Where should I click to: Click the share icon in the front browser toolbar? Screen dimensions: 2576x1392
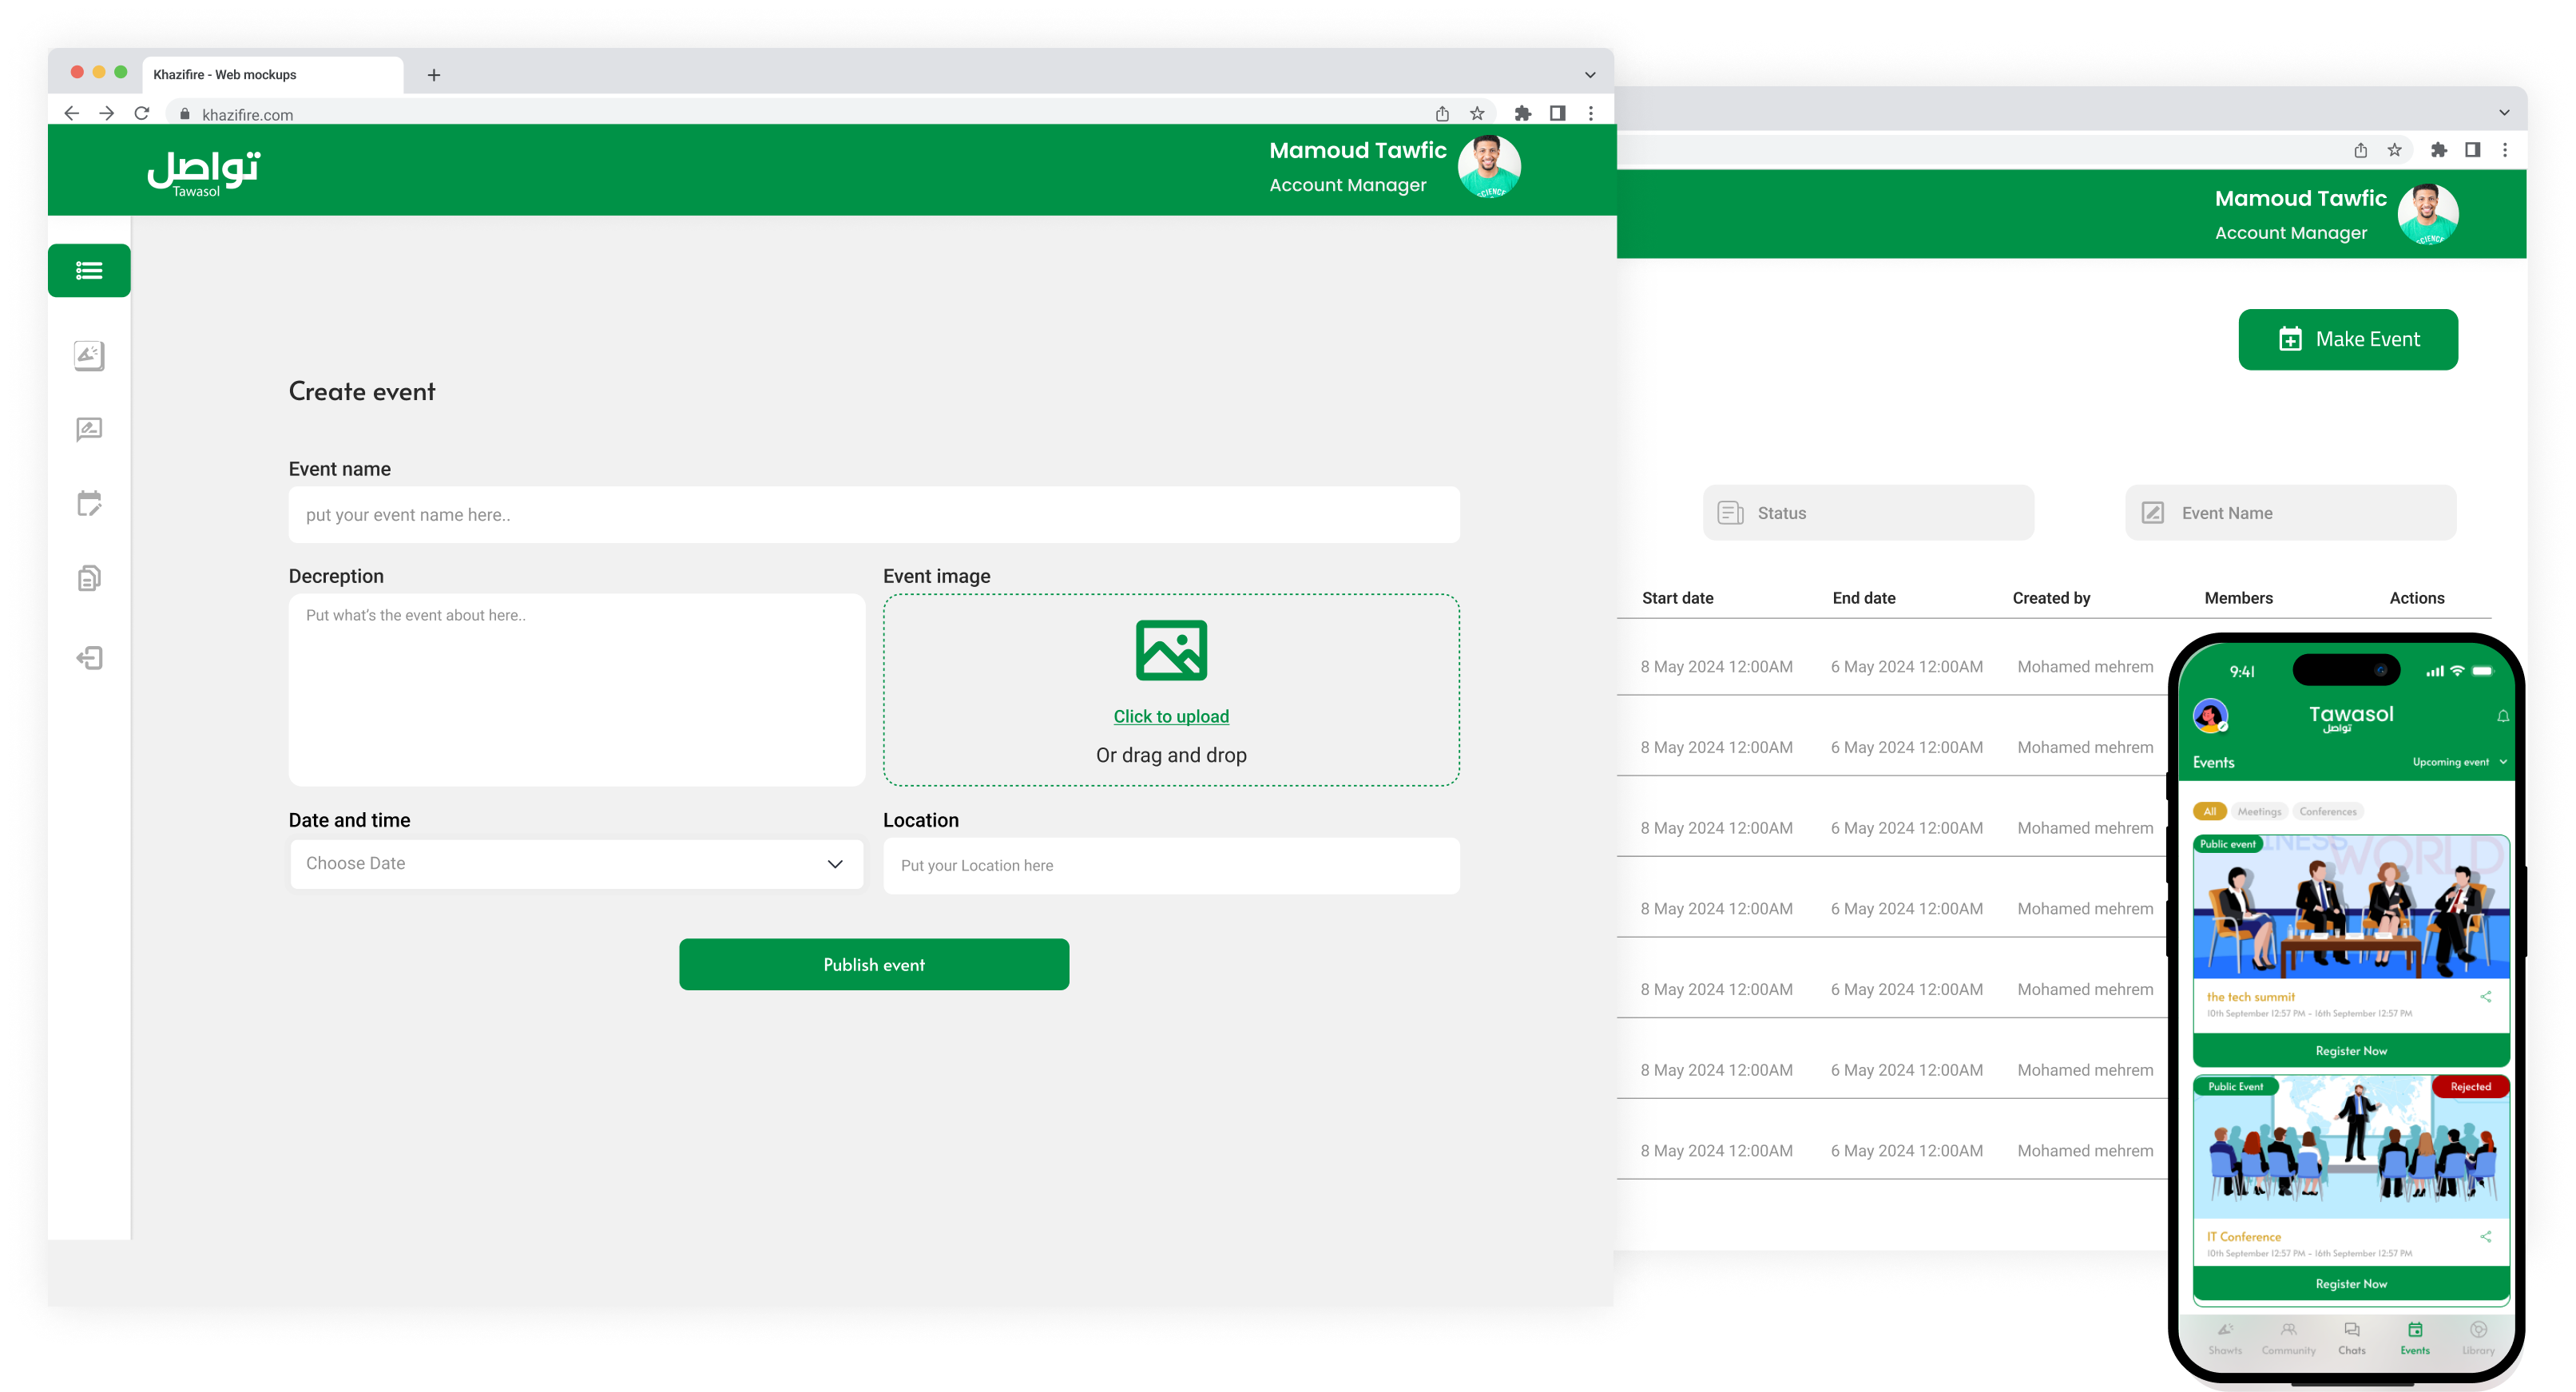pyautogui.click(x=1441, y=113)
